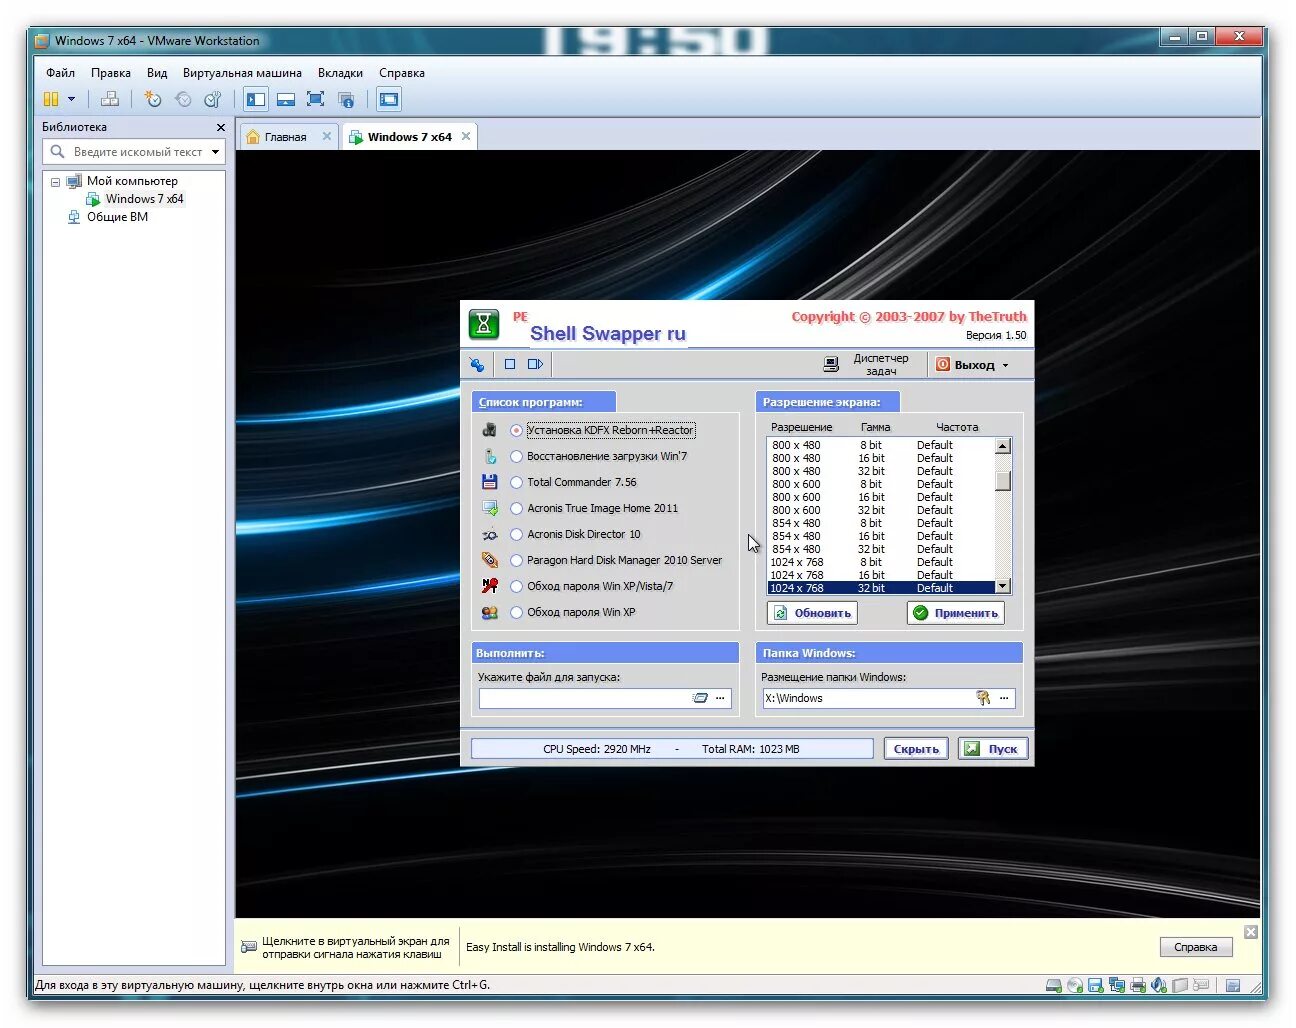Select Общие ВМ in library tree
This screenshot has width=1296, height=1028.
point(117,217)
